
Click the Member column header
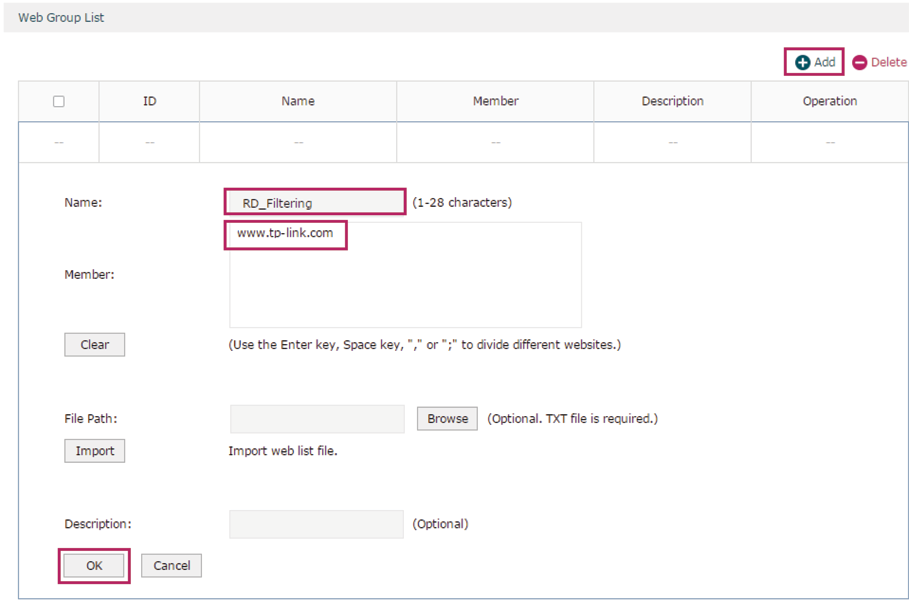(x=495, y=101)
